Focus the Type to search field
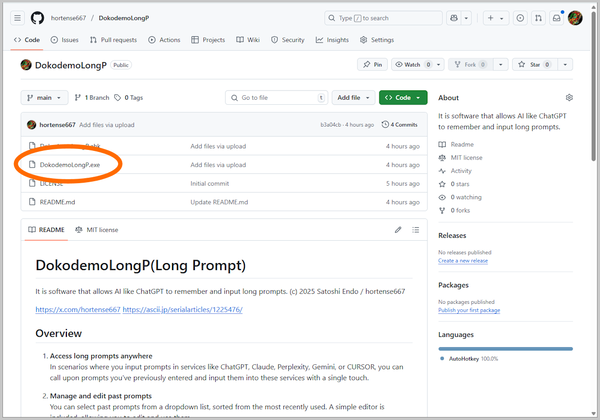600x420 pixels. click(383, 18)
